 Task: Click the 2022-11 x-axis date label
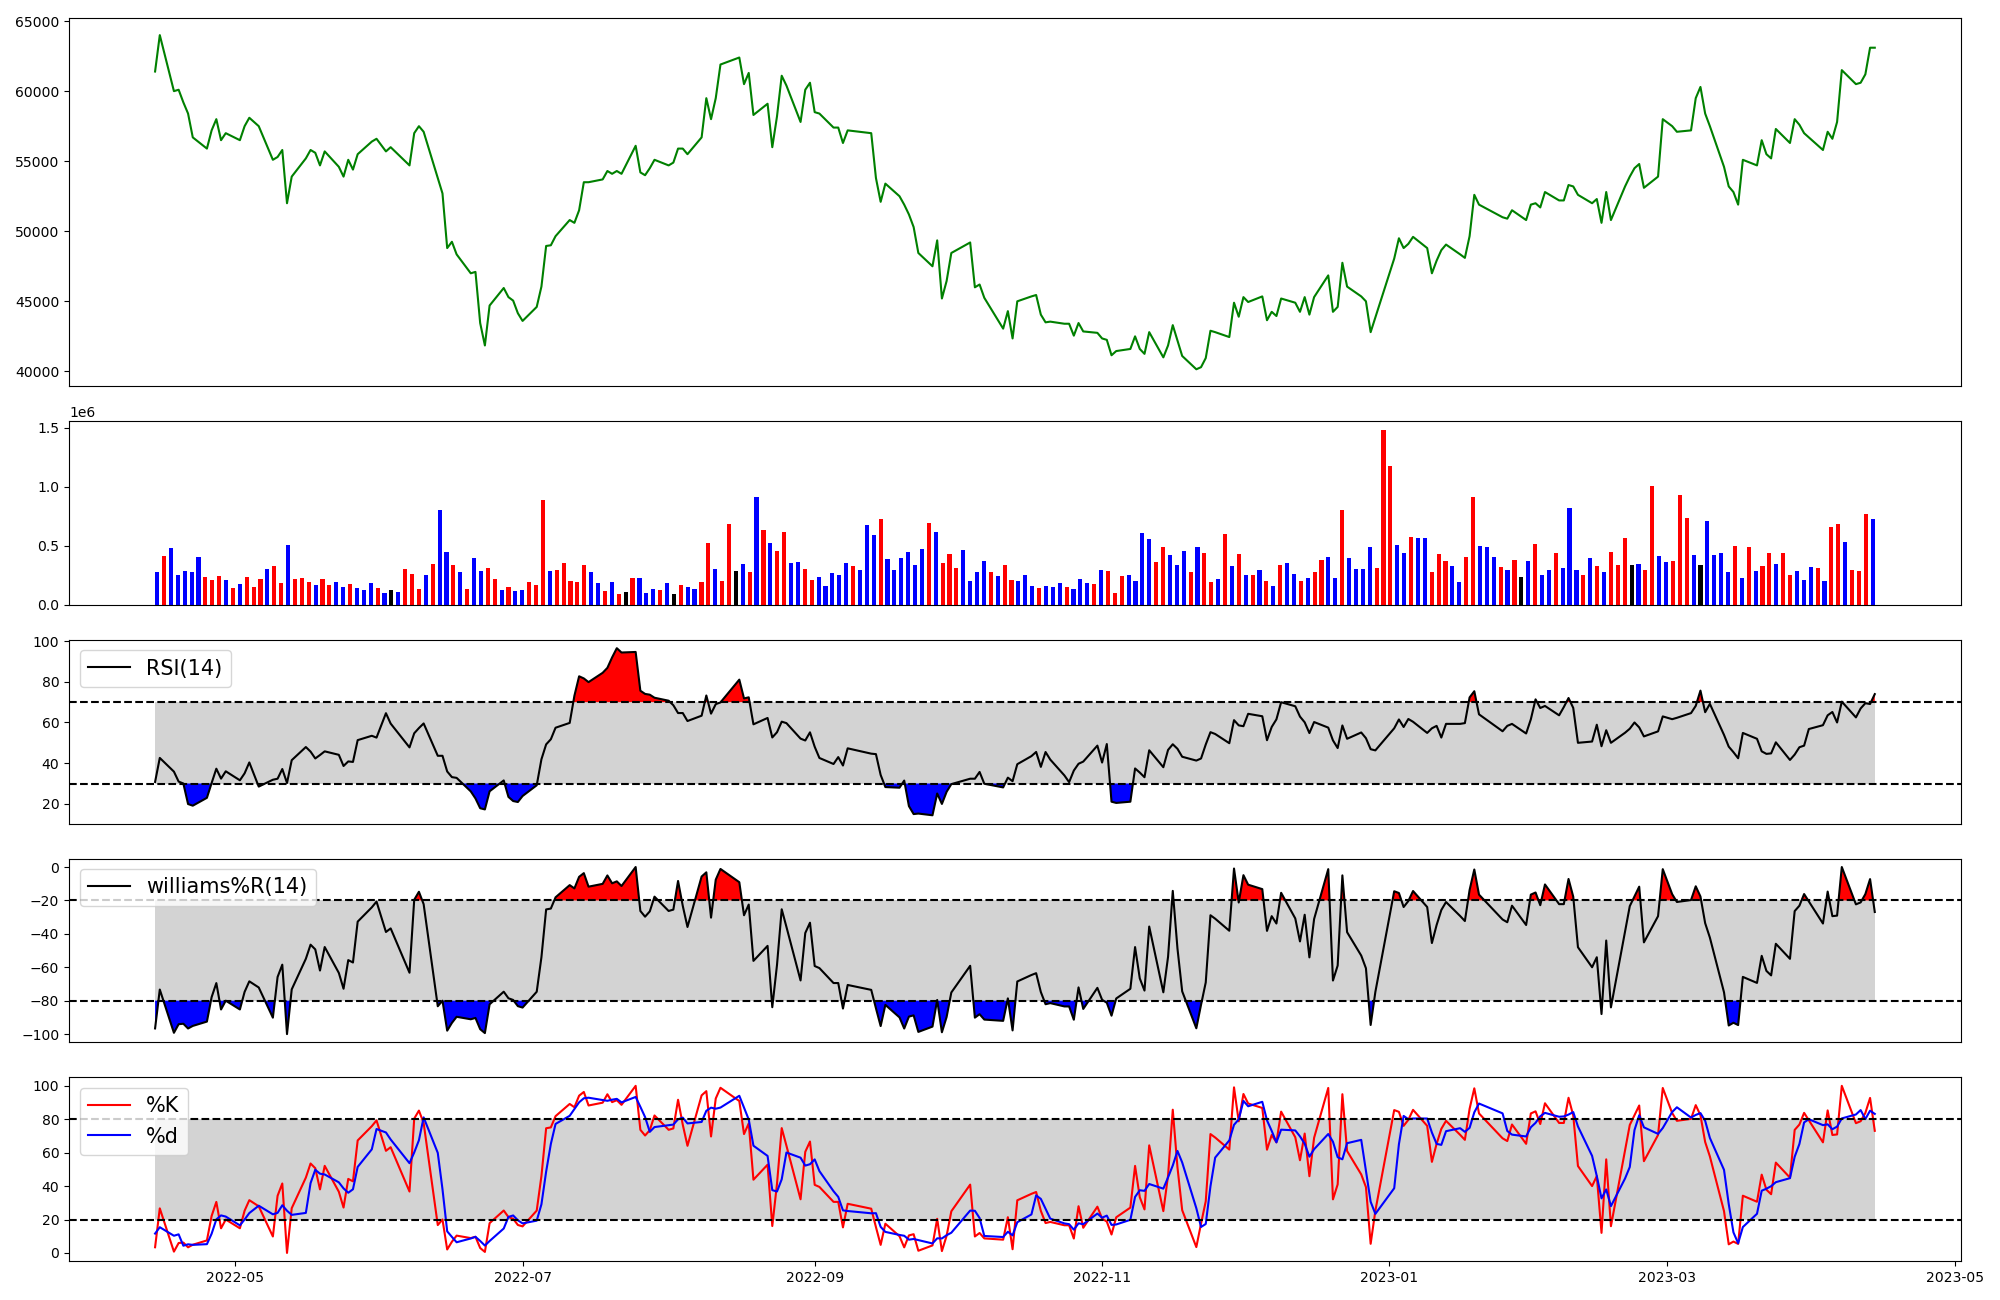pyautogui.click(x=1102, y=1277)
